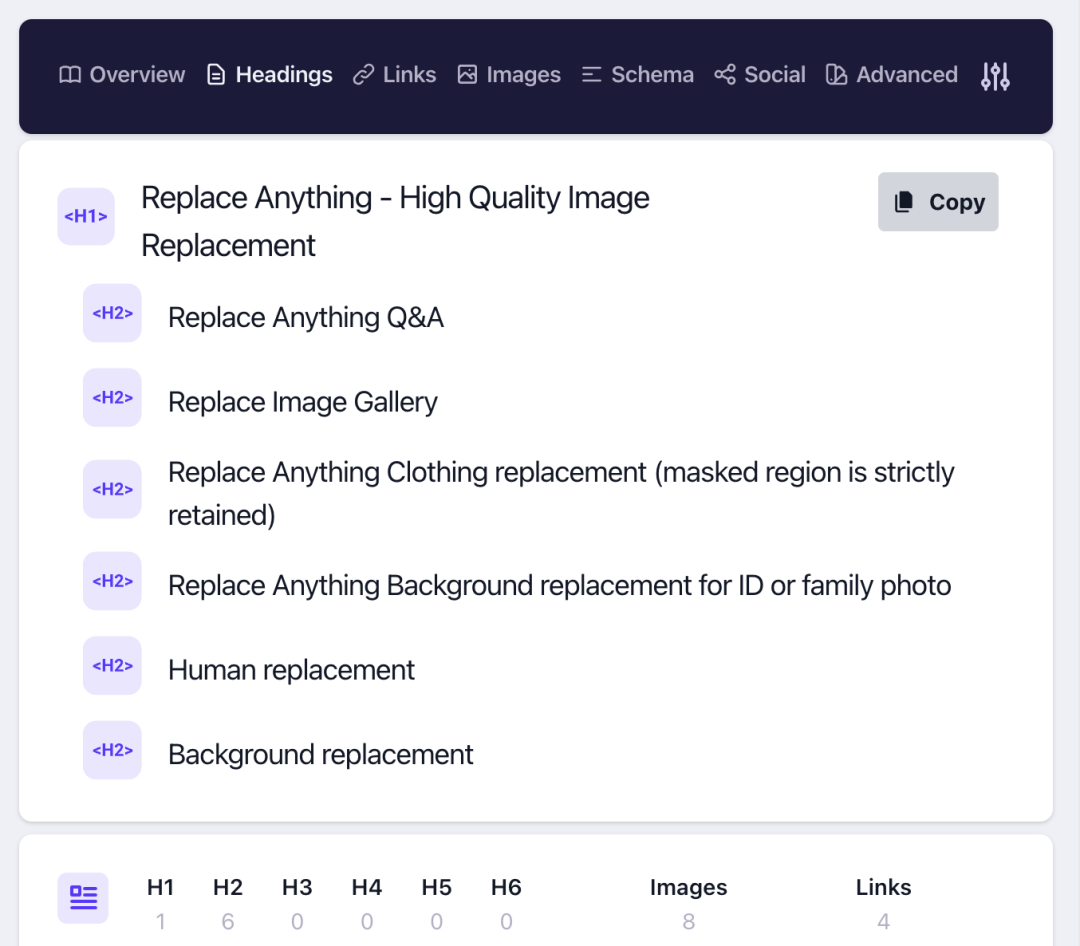Copy the headings list
This screenshot has width=1080, height=946.
938,202
